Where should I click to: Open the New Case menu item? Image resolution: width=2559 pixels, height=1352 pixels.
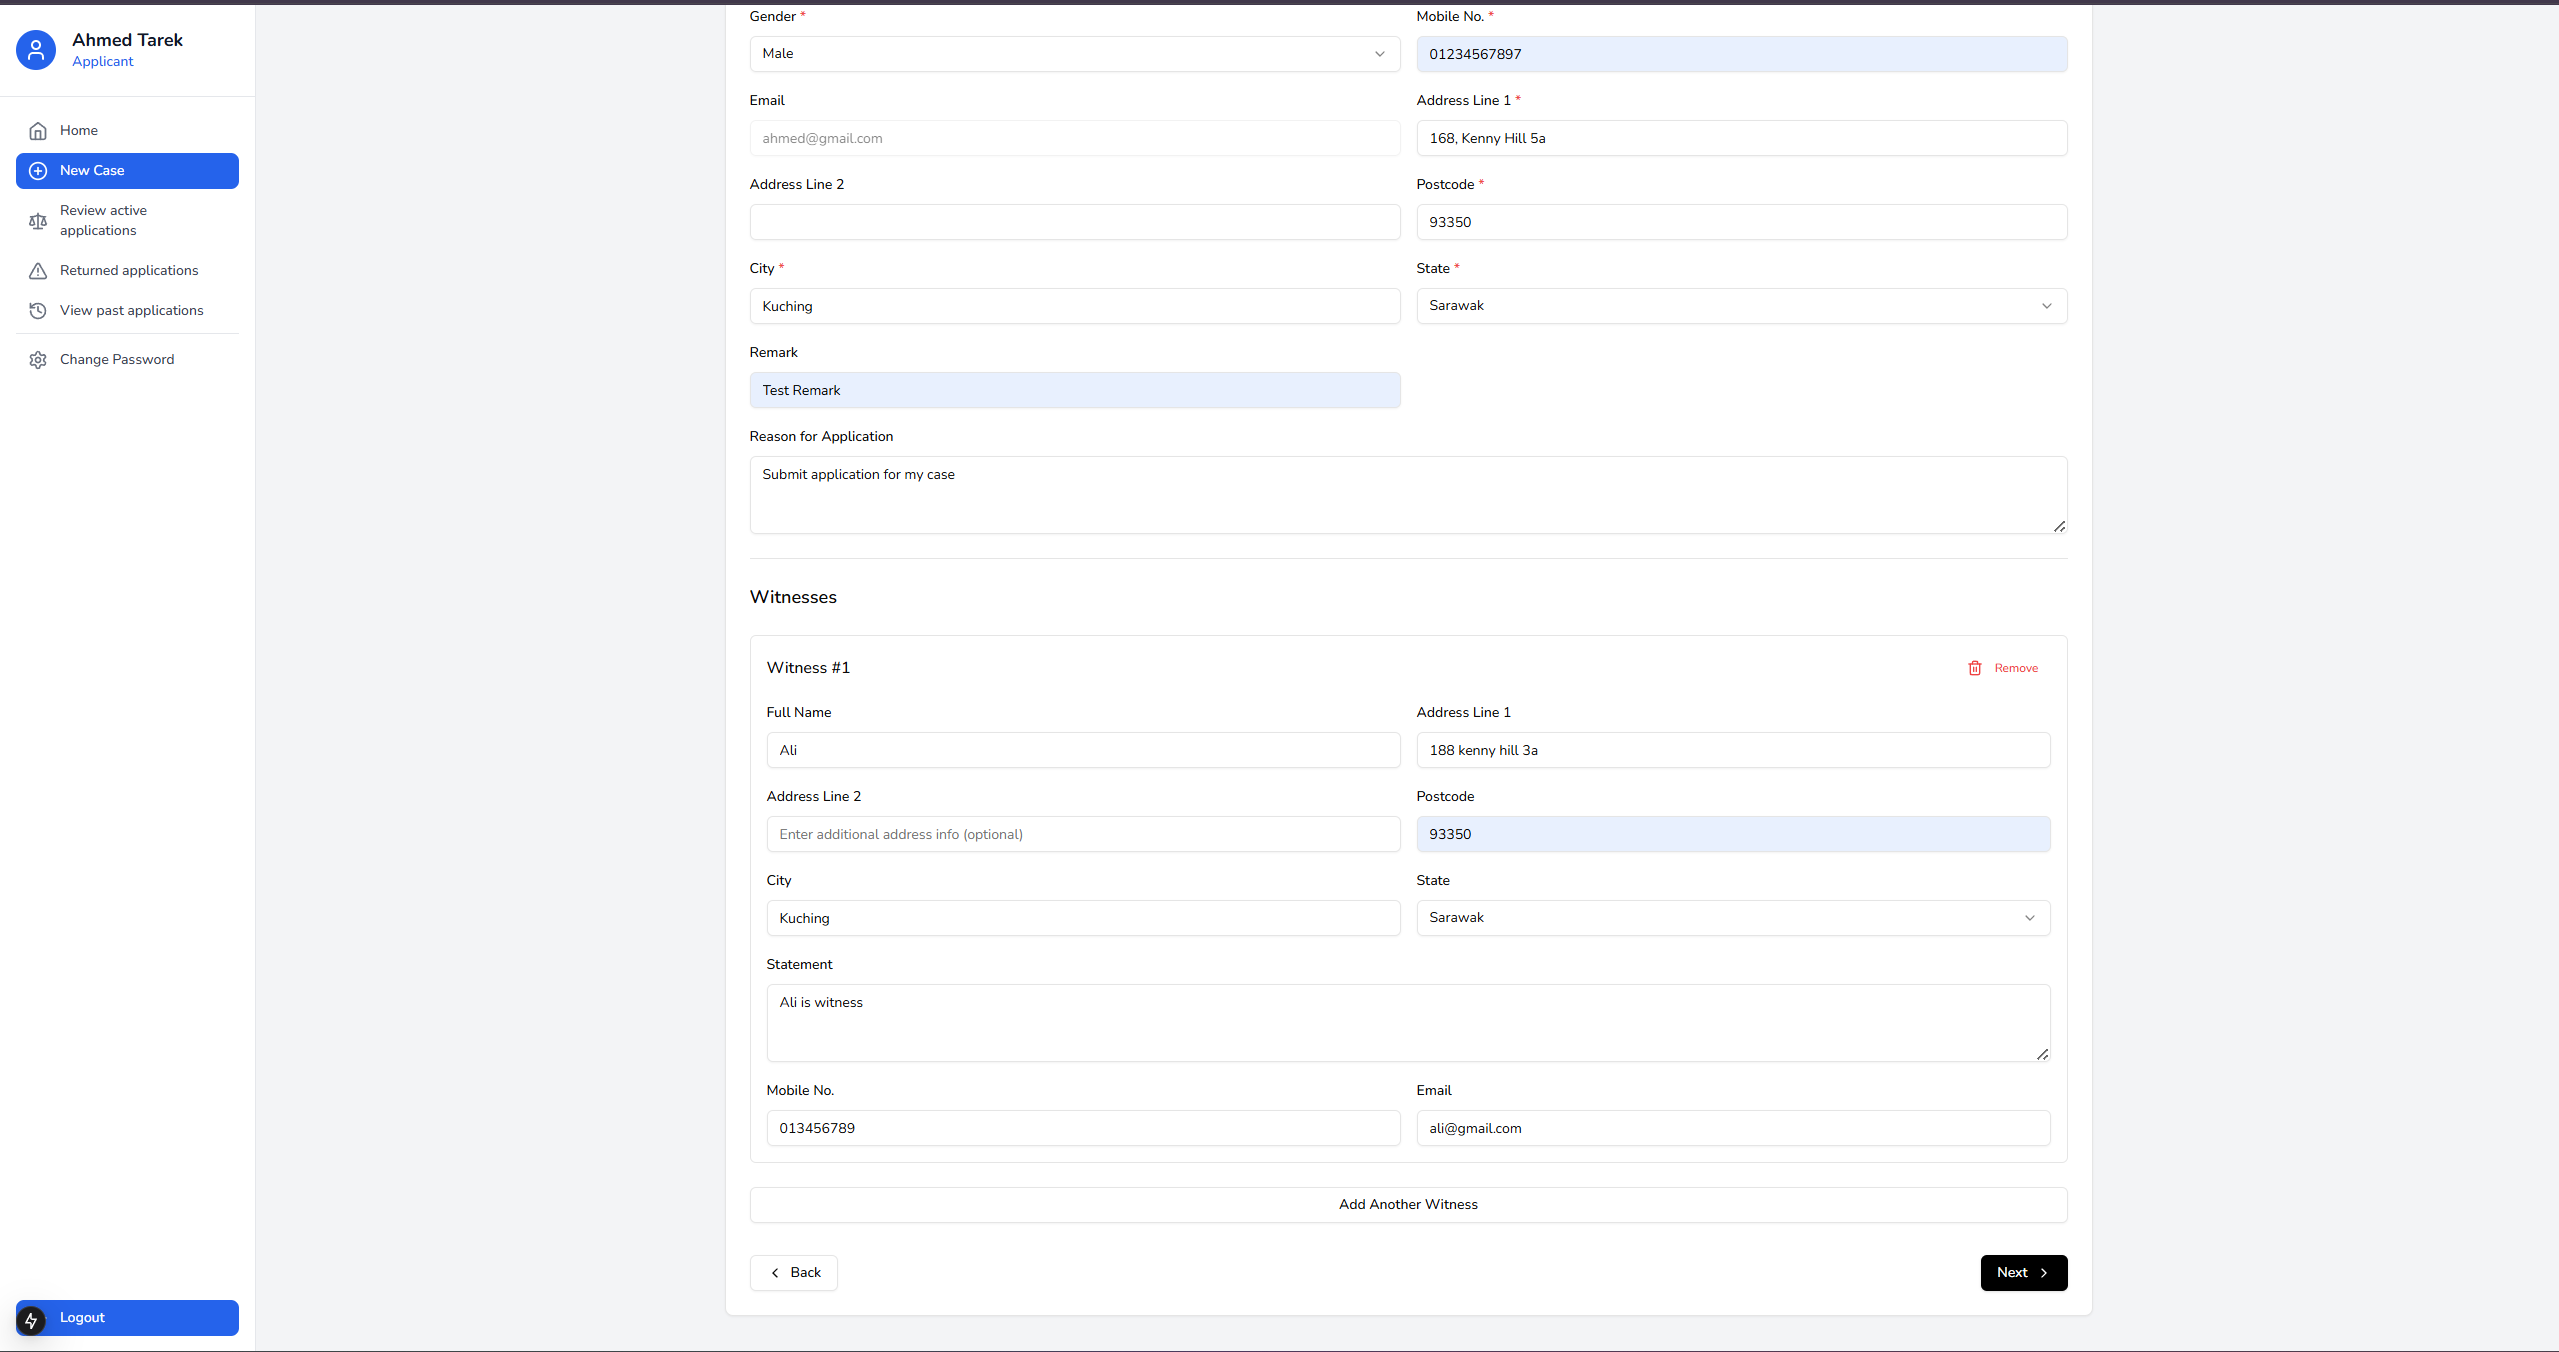127,171
